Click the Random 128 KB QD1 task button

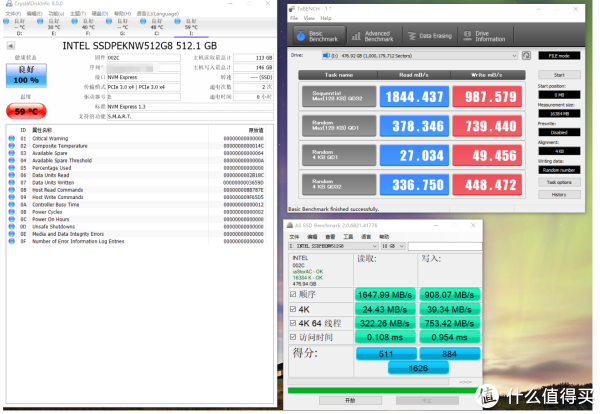point(339,126)
